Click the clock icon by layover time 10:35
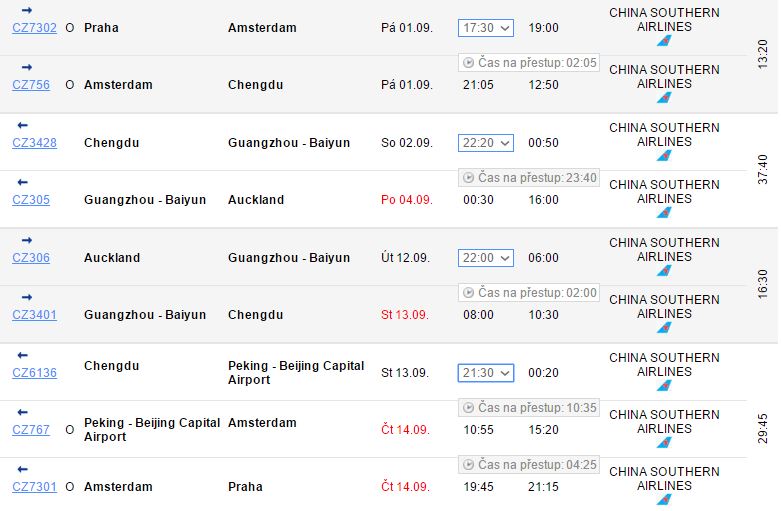 [x=469, y=408]
